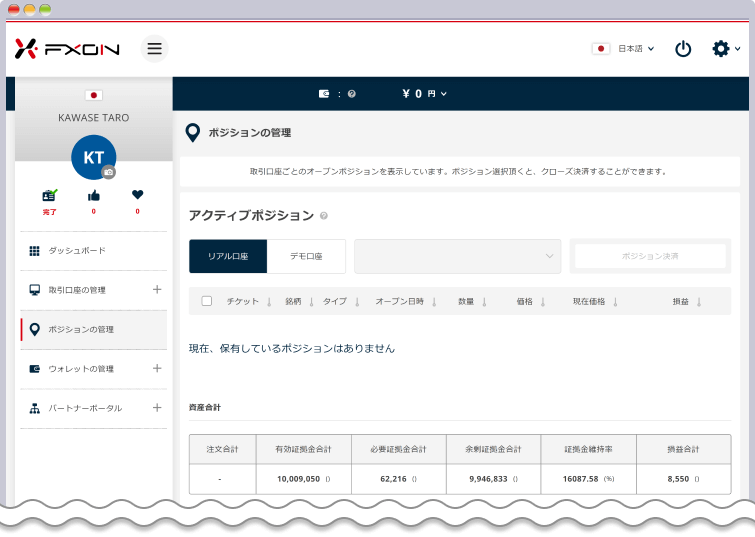
Task: Click the 9,946,833 余剰証拠金合計 value
Action: 488,479
